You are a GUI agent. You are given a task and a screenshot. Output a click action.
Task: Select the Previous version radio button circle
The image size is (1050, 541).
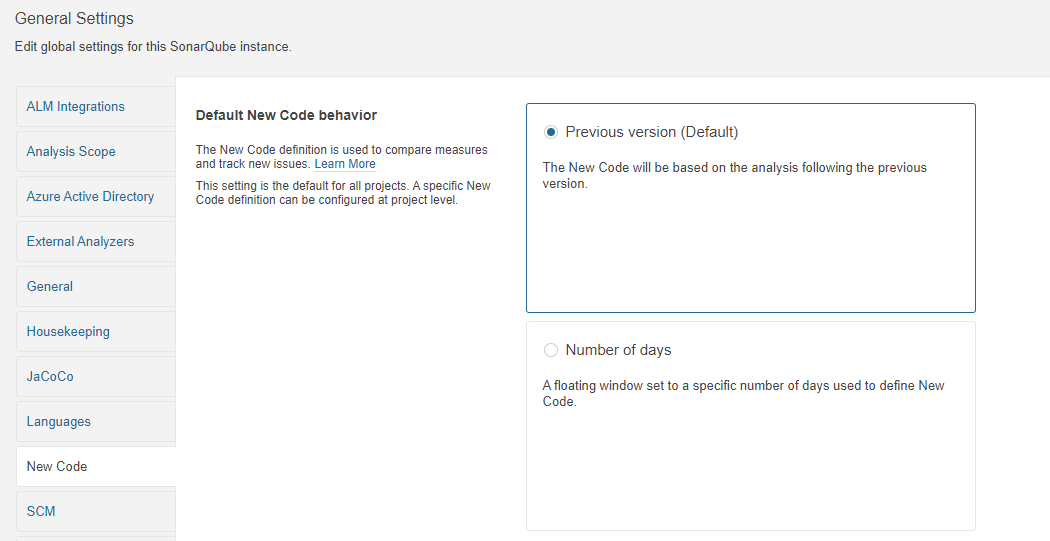[x=551, y=132]
